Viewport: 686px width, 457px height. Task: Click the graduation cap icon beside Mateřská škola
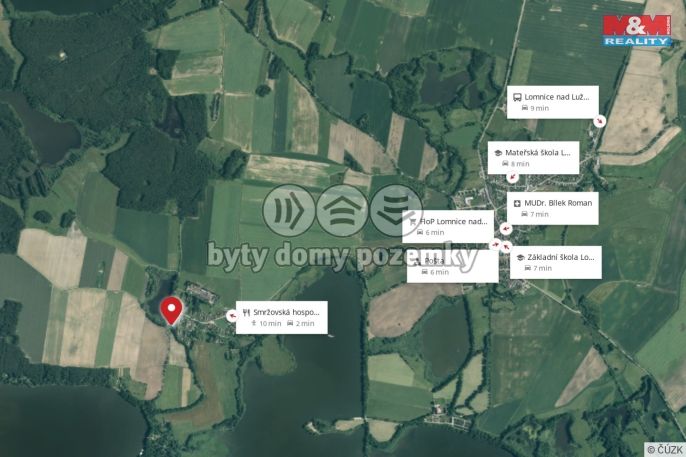[497, 153]
